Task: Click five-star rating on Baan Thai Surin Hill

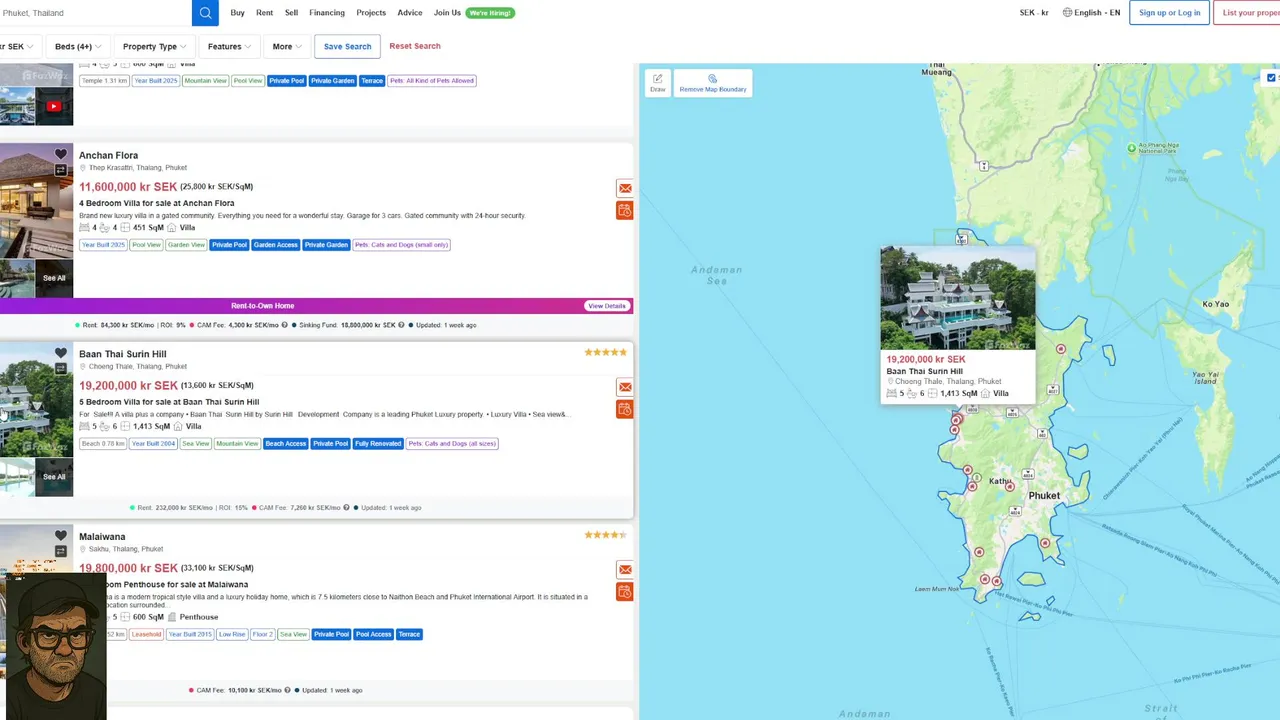Action: coord(606,352)
